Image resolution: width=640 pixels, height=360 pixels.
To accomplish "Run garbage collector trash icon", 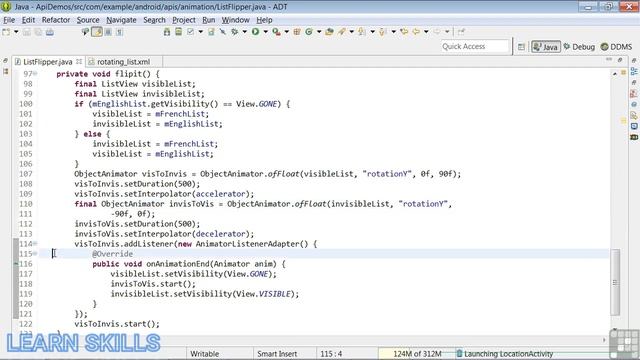I will click(x=459, y=354).
